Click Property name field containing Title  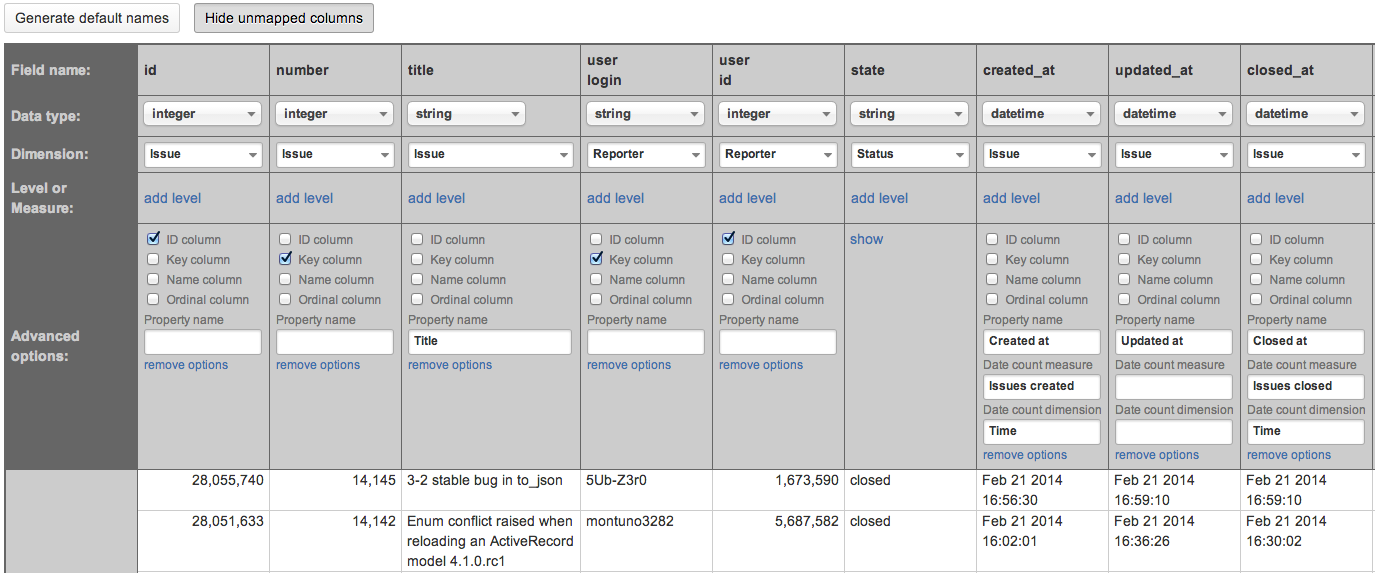pos(489,341)
